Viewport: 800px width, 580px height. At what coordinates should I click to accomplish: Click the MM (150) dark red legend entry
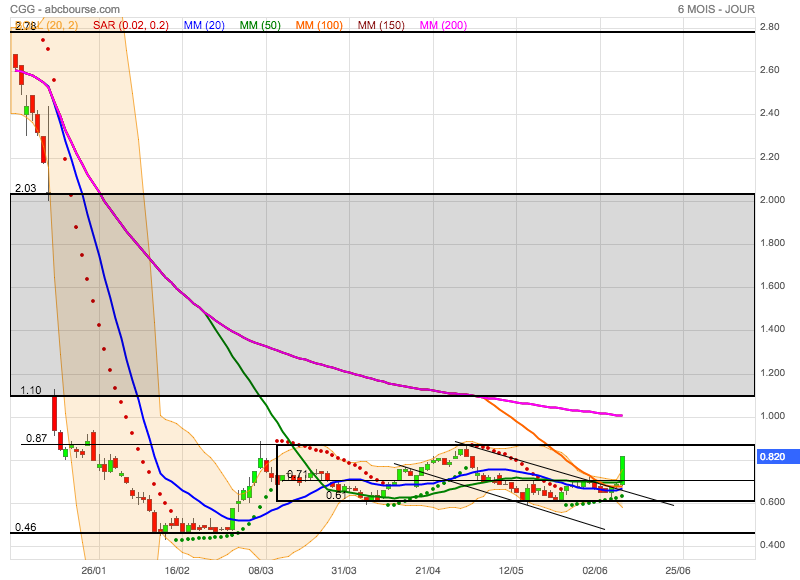[x=381, y=24]
